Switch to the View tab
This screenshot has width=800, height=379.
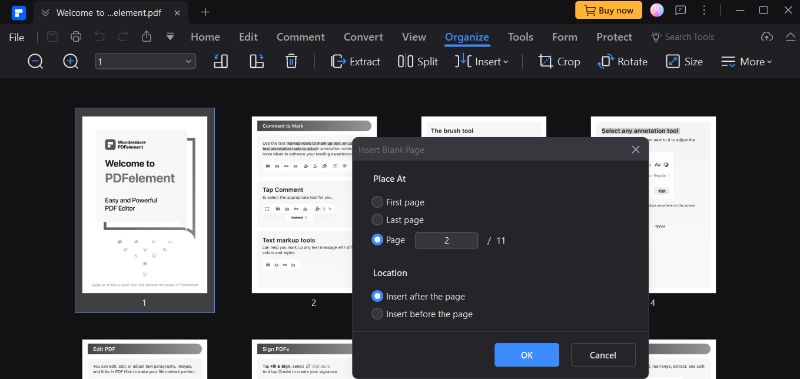click(x=414, y=37)
